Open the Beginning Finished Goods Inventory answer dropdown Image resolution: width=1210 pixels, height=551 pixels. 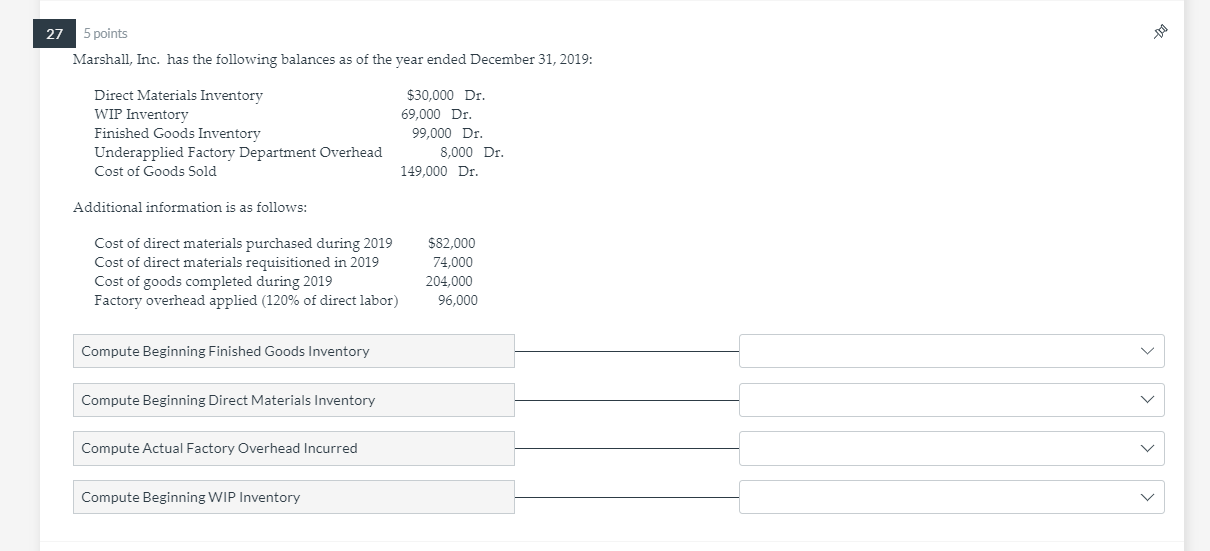[x=951, y=351]
